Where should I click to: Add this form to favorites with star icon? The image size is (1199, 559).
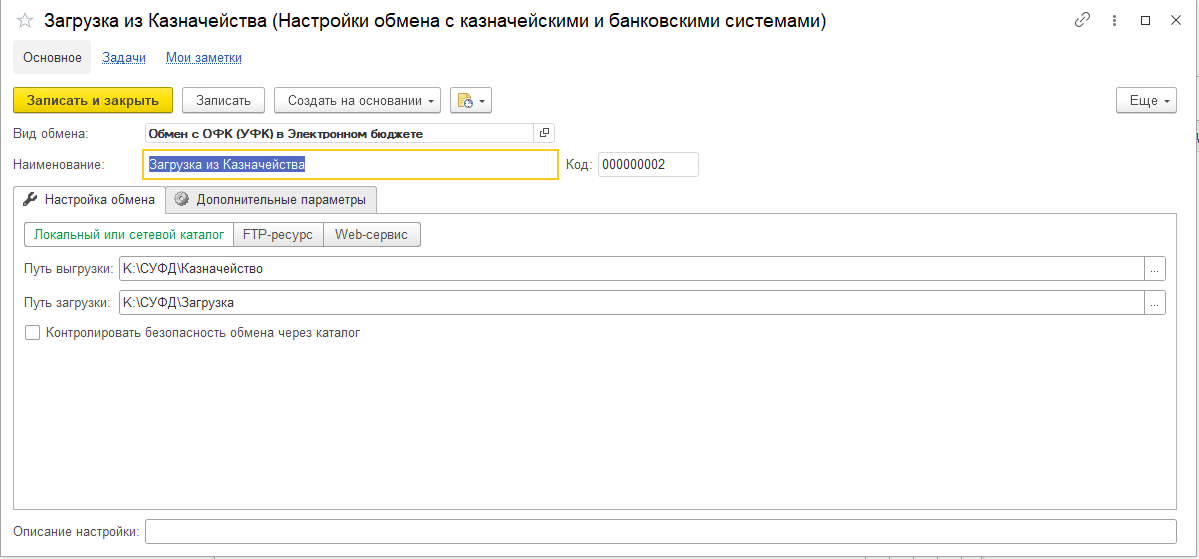point(25,21)
